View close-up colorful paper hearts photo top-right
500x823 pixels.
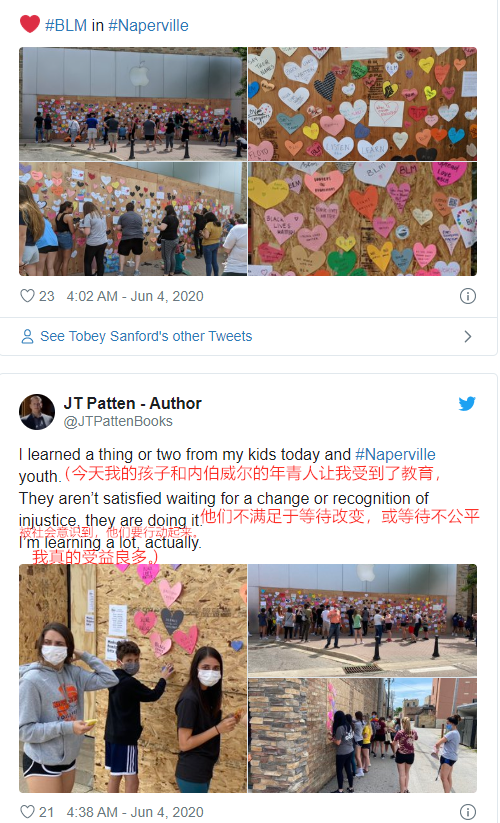[x=363, y=104]
